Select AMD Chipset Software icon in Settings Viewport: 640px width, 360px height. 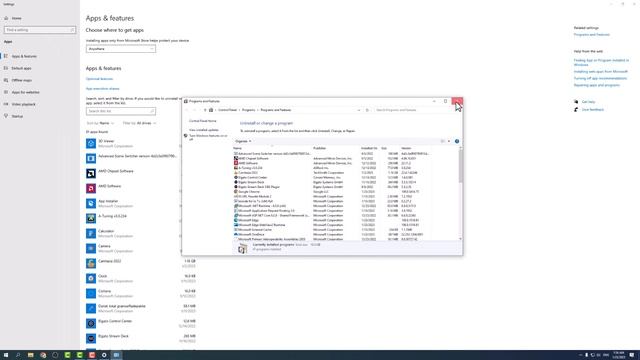pyautogui.click(x=91, y=173)
